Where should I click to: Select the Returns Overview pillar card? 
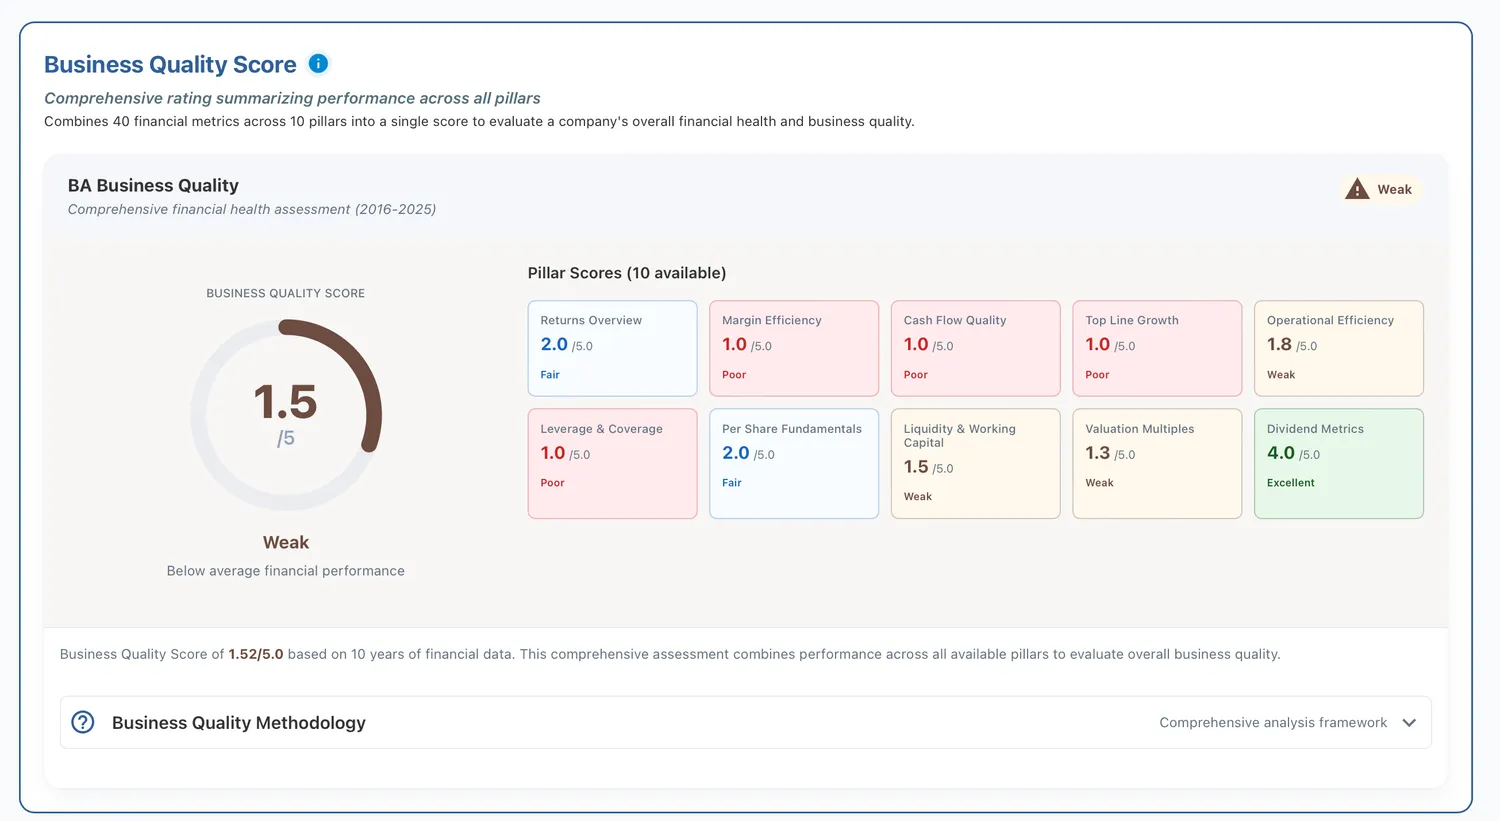(612, 348)
